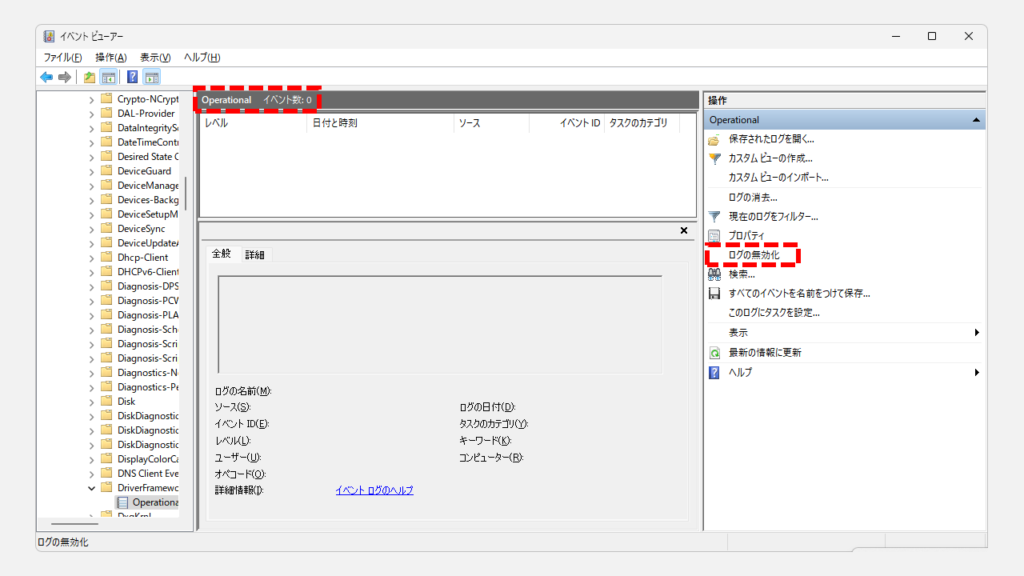Click ログの消去... to clear the log

pos(752,197)
